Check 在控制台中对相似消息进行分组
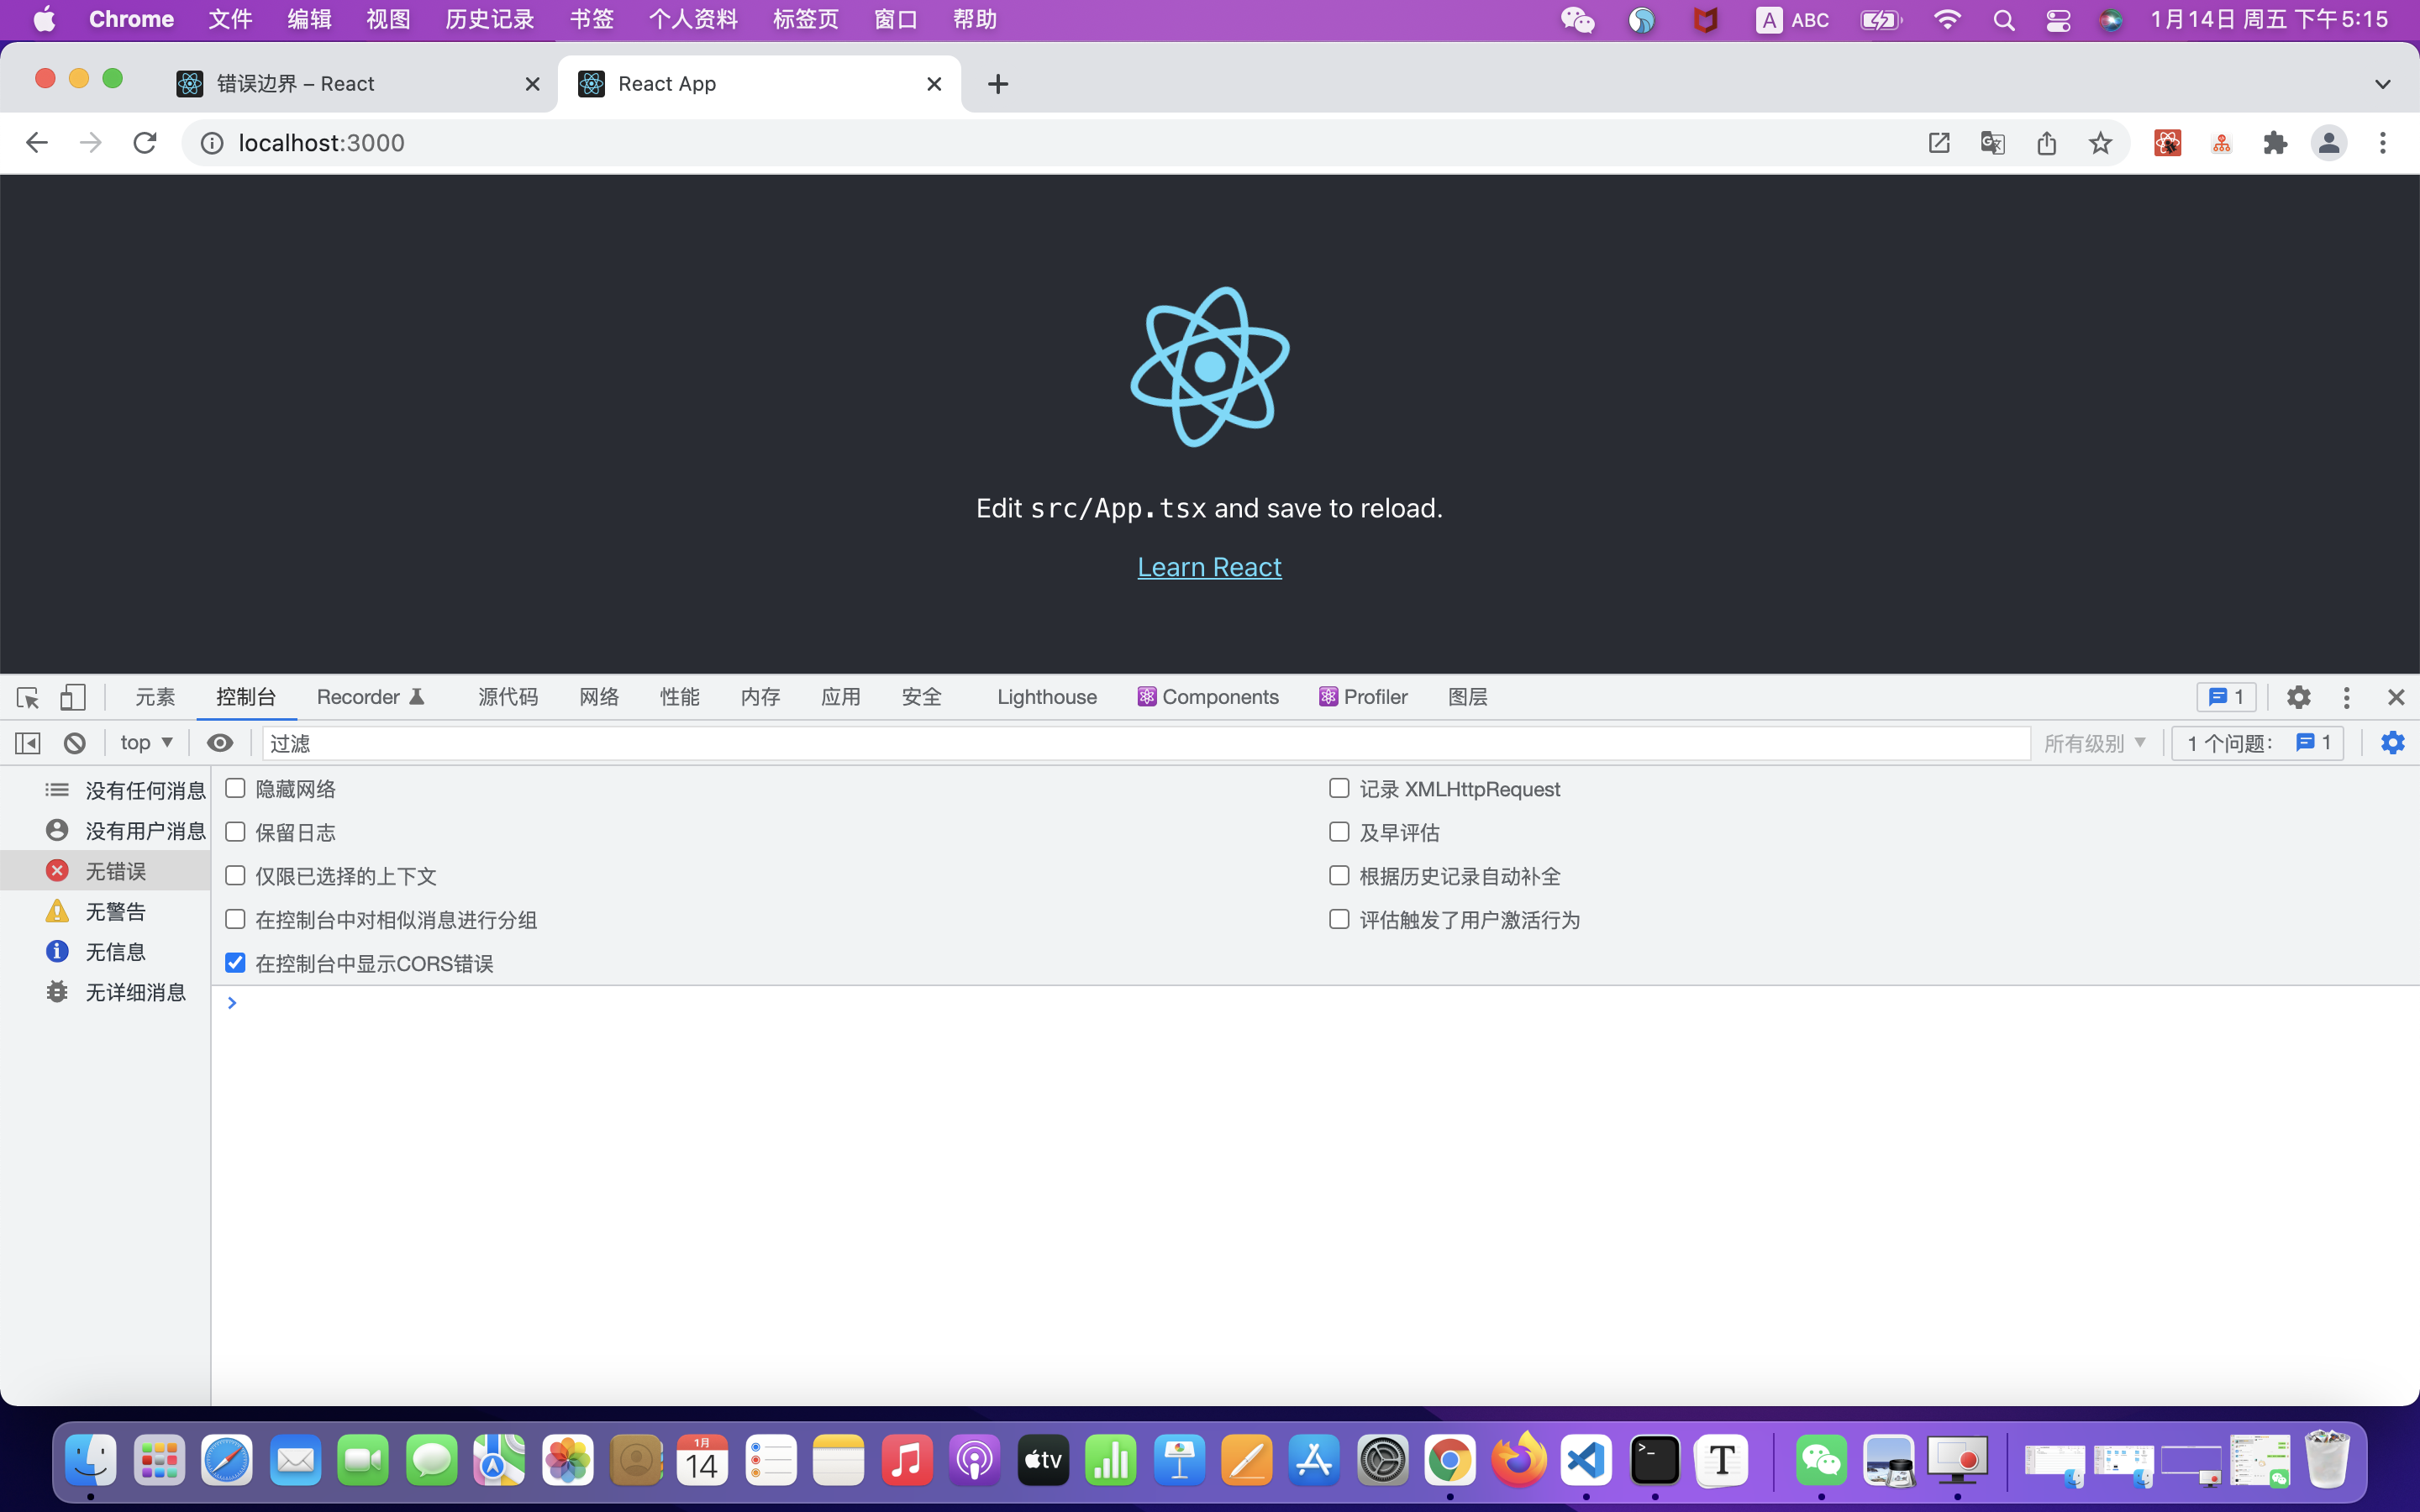The width and height of the screenshot is (2420, 1512). coord(235,919)
